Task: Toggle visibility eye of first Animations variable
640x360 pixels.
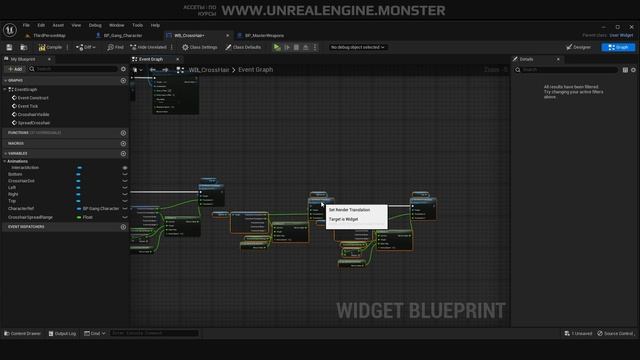Action: coord(125,168)
